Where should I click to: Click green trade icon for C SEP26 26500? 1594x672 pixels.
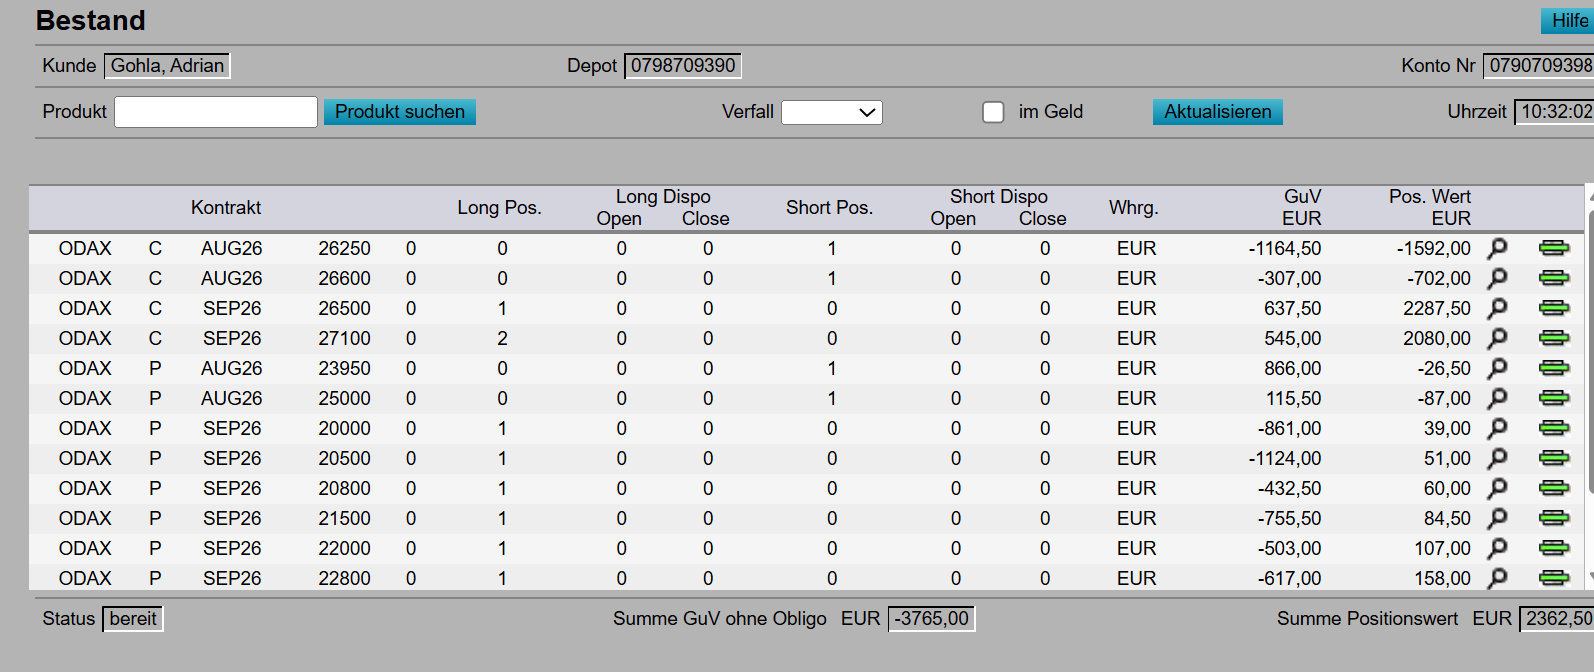(1554, 308)
